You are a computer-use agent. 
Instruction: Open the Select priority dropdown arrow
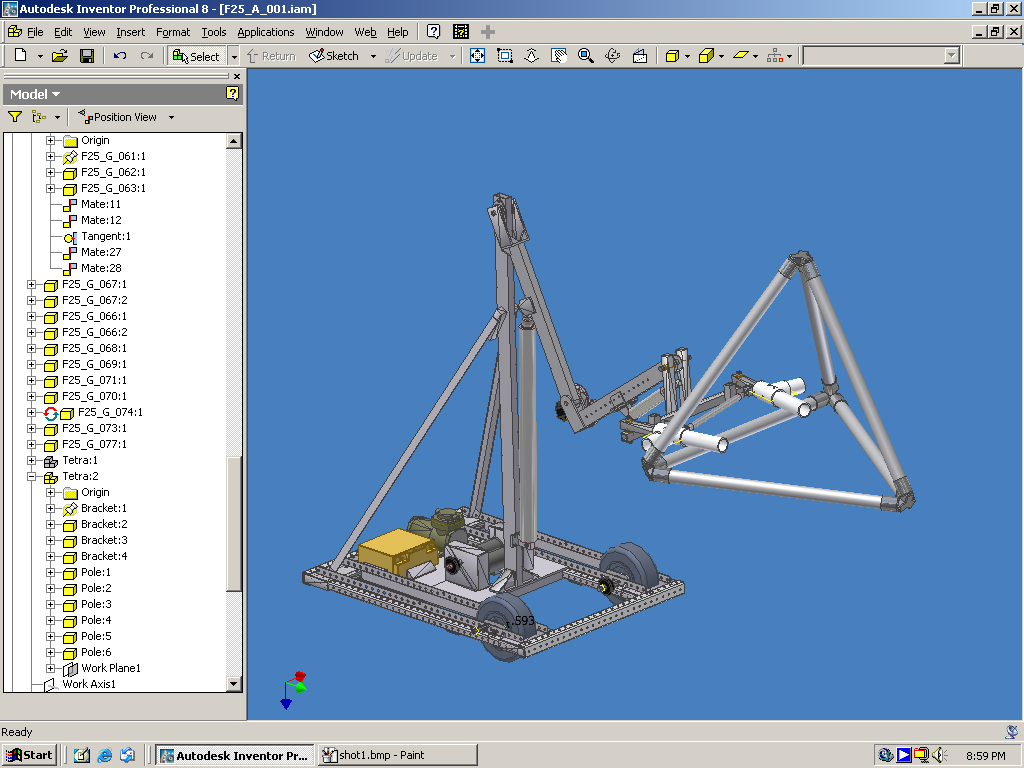(234, 56)
